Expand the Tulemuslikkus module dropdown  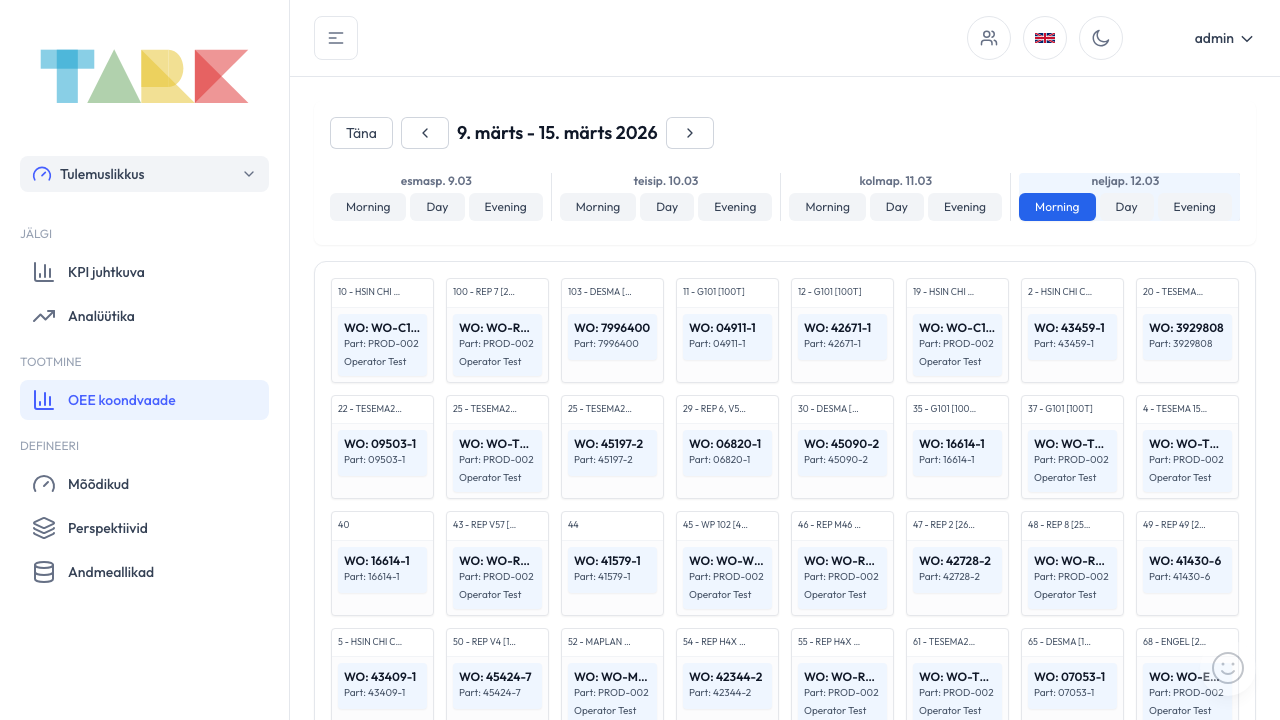[x=145, y=174]
